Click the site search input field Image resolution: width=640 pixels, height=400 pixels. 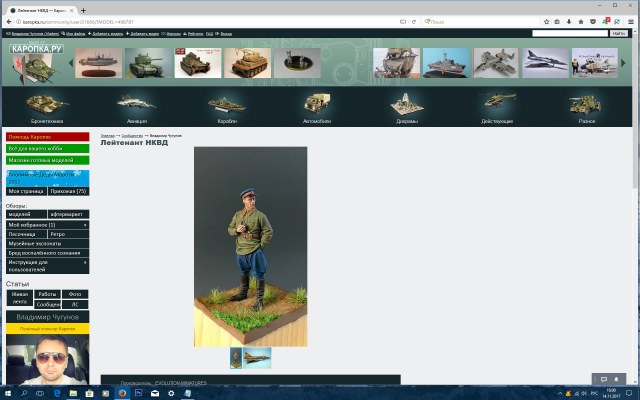pos(568,33)
